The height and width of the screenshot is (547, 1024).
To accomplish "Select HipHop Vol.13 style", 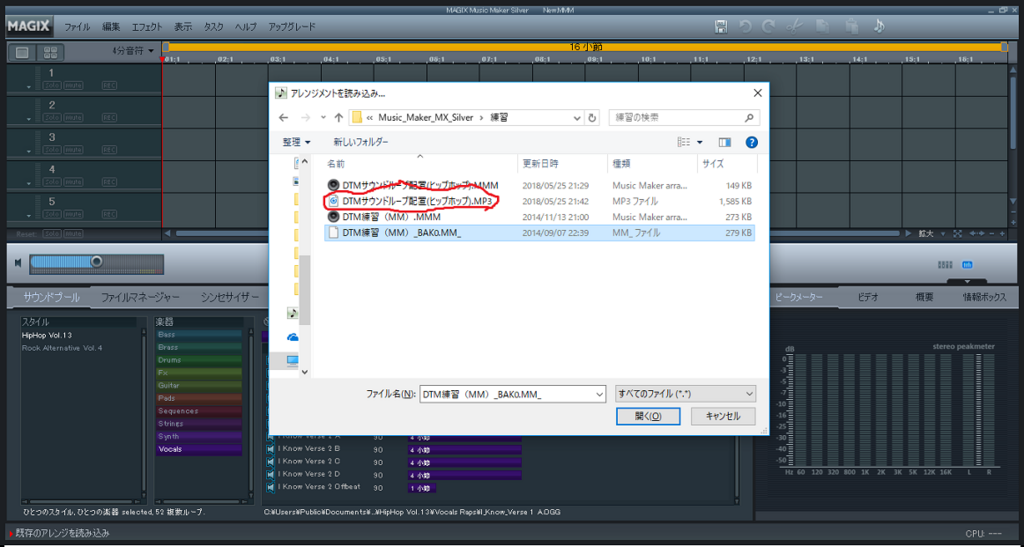I will (x=47, y=335).
